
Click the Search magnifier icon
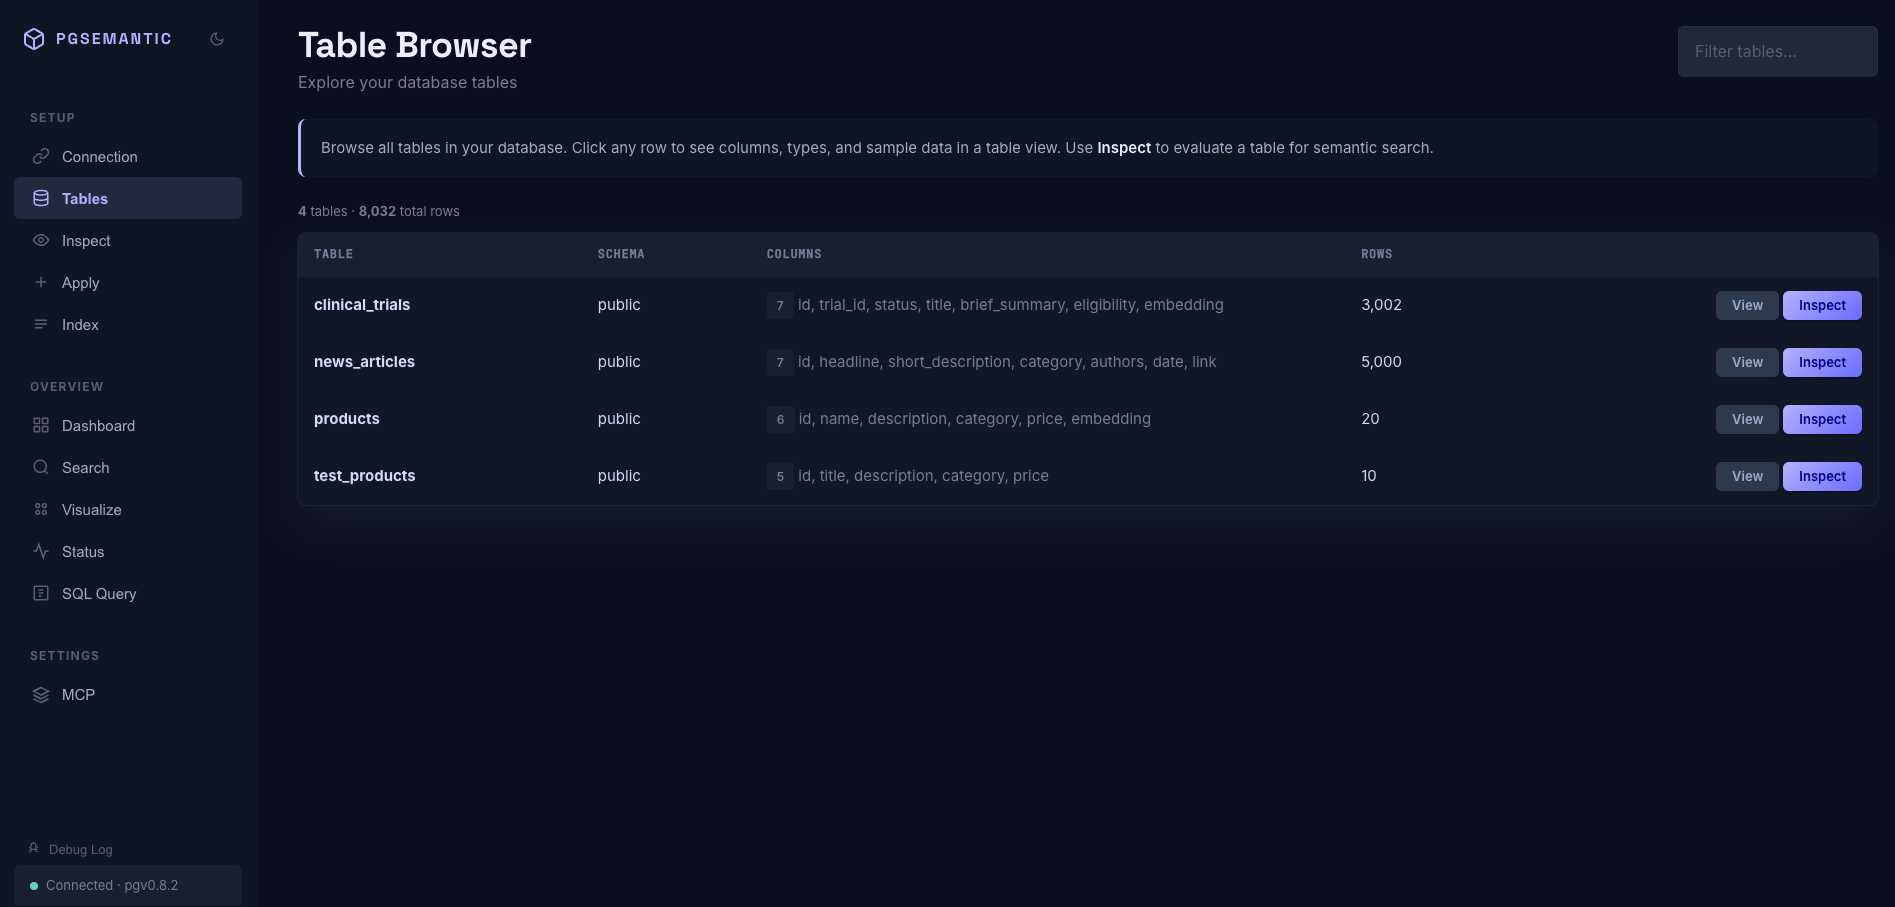click(40, 467)
